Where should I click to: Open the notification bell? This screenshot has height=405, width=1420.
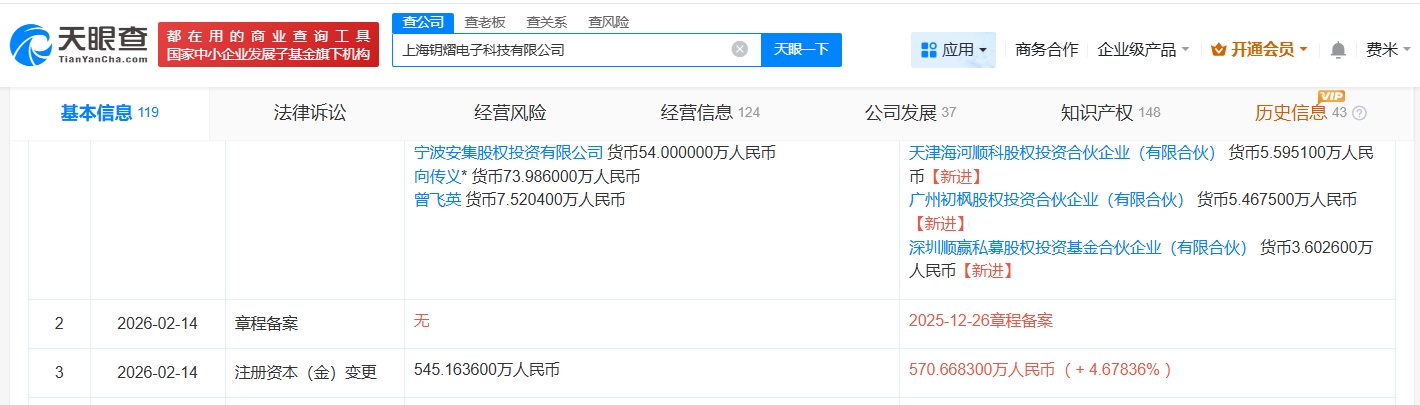pos(1338,50)
